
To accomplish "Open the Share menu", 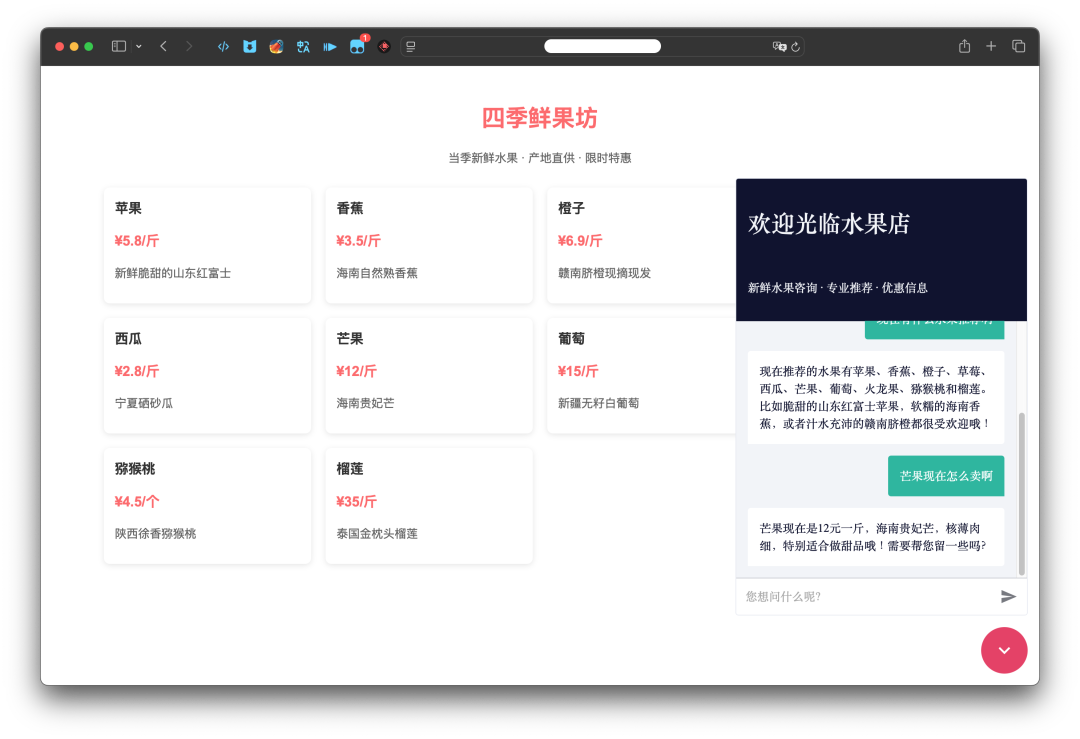I will [964, 46].
